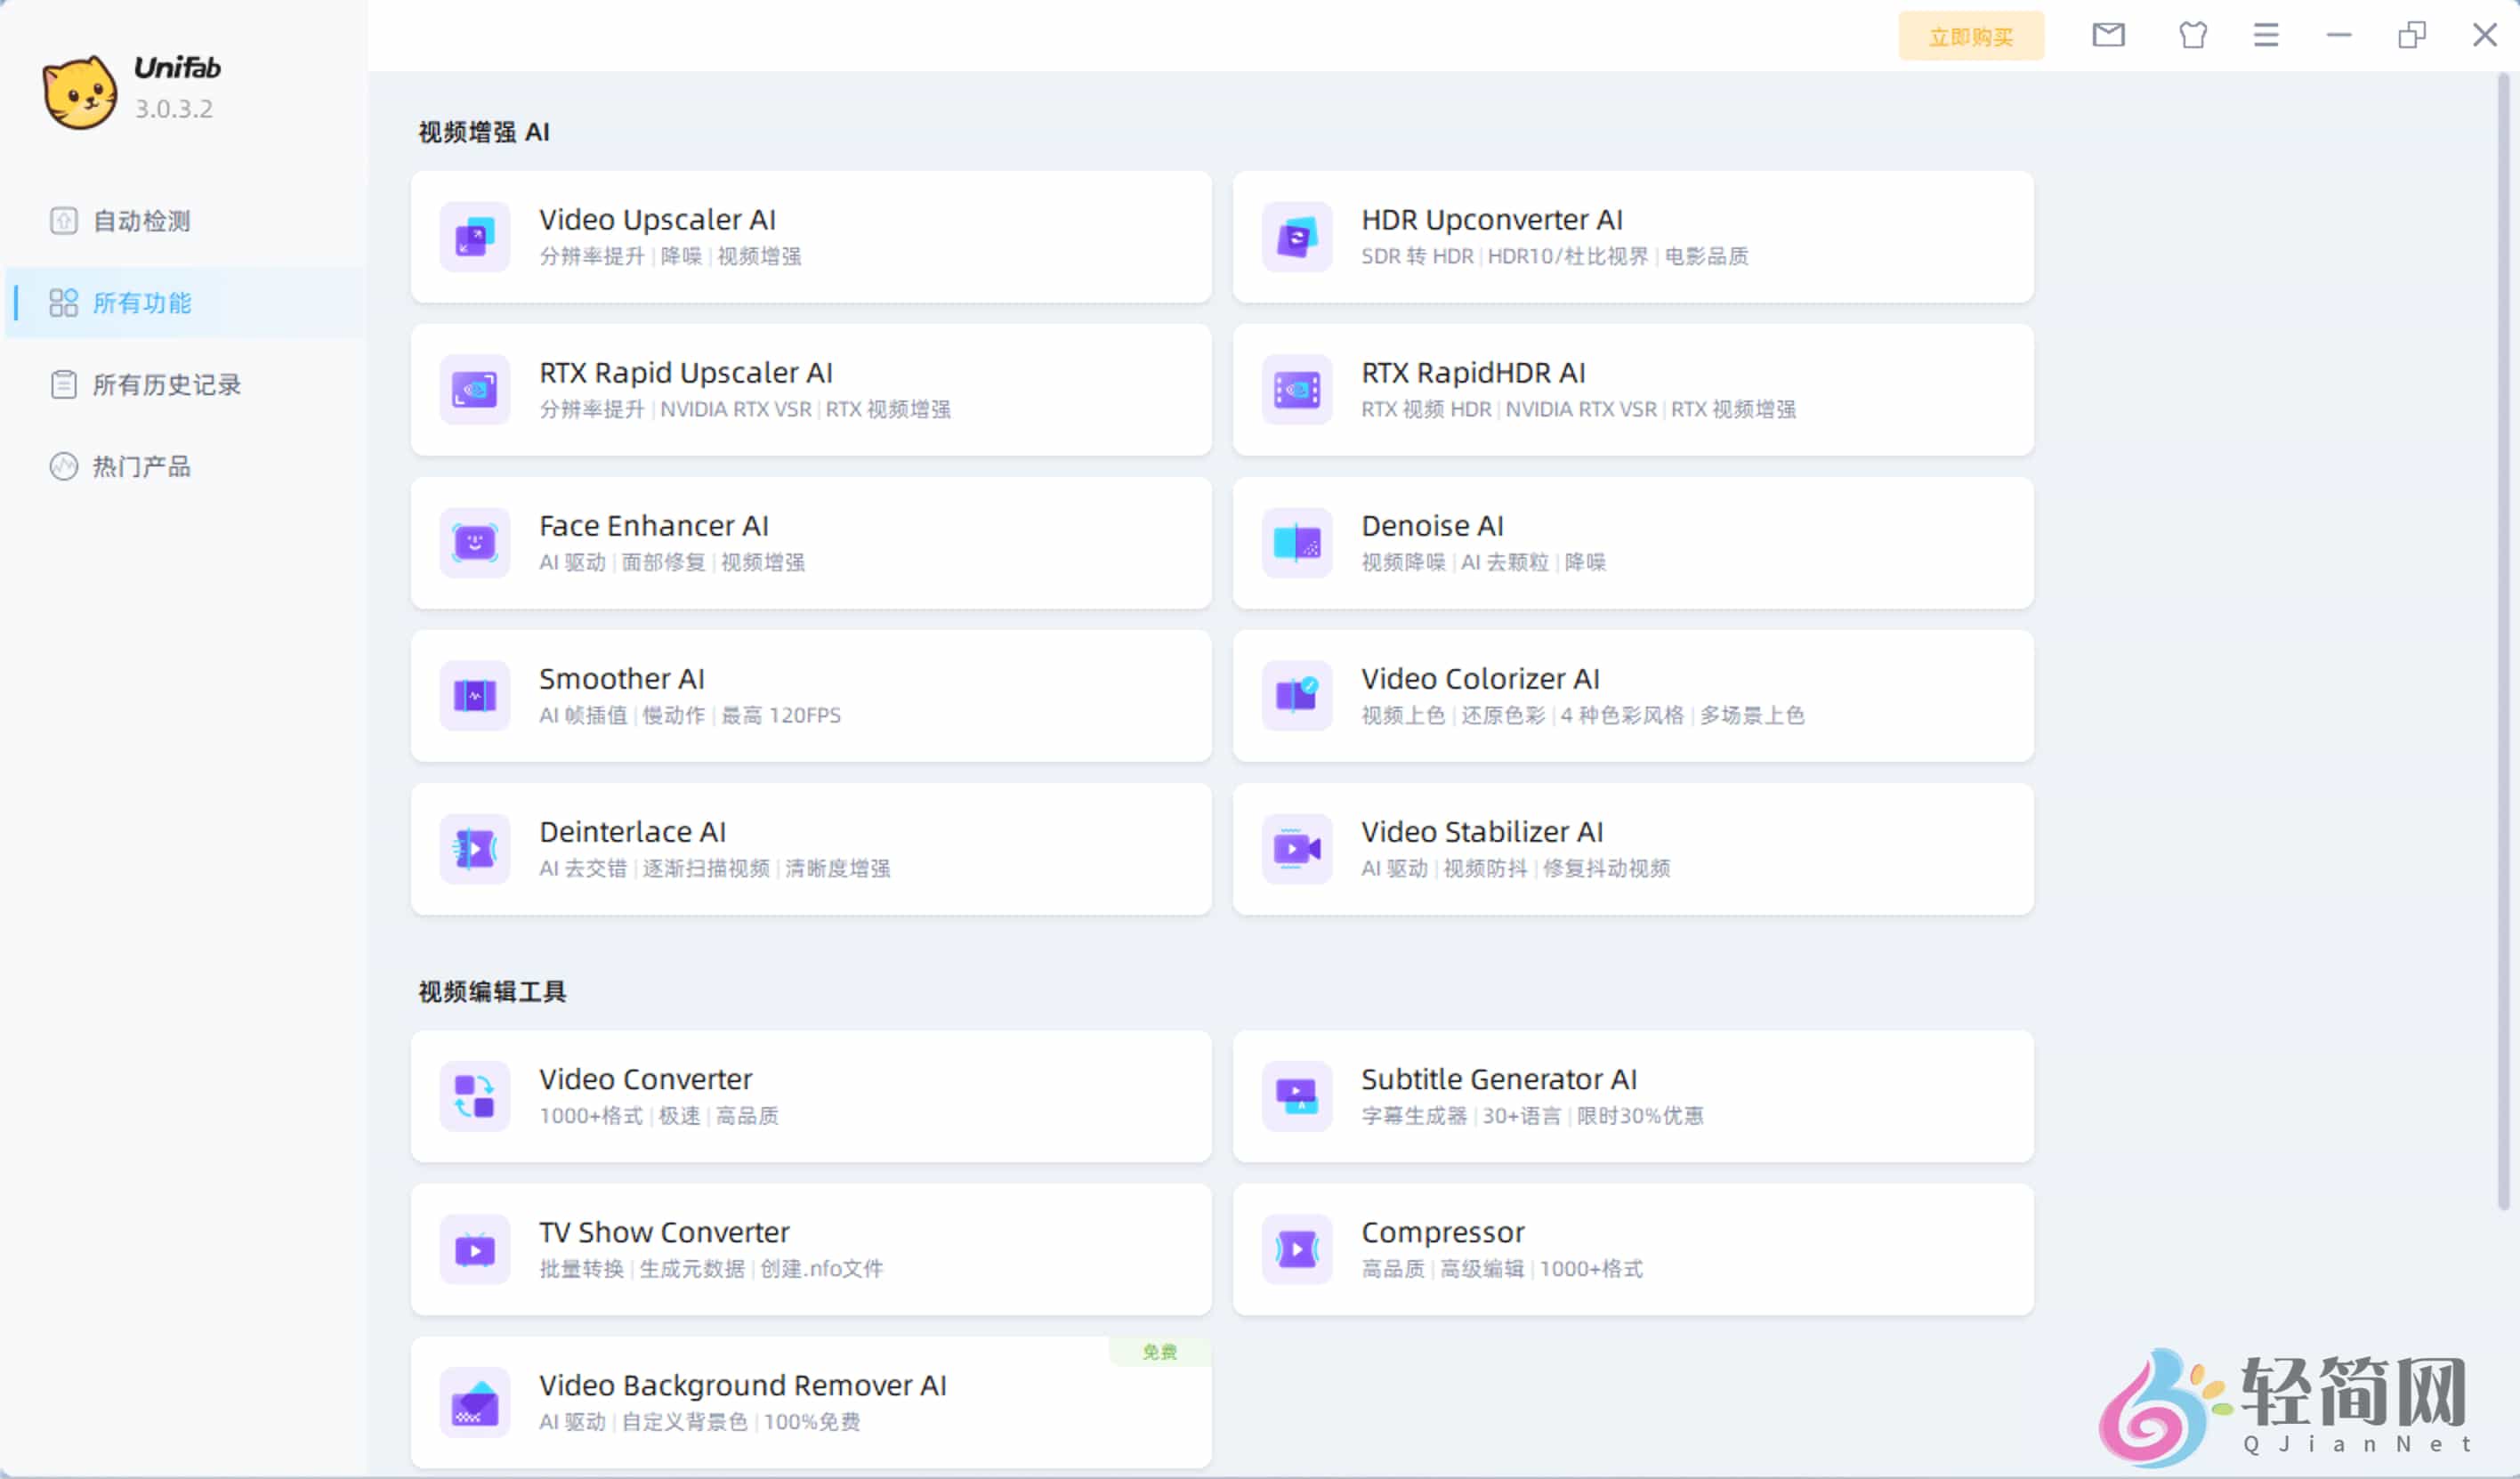Click the Deinterlace AI icon

pos(475,849)
